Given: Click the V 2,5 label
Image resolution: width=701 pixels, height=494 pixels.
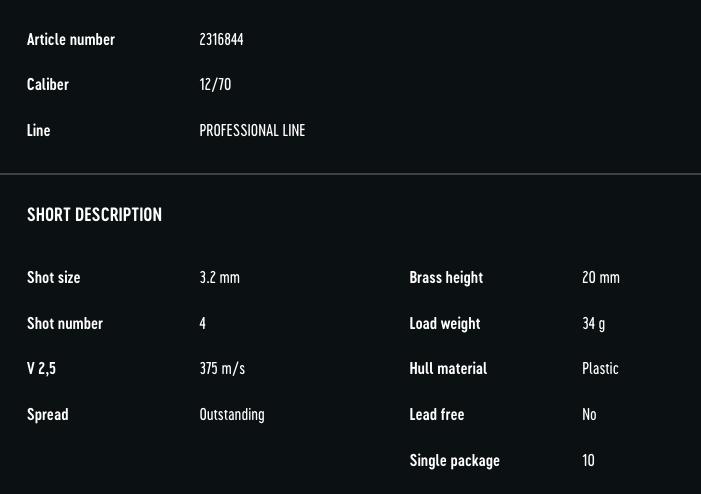Looking at the screenshot, I should click(x=41, y=369).
